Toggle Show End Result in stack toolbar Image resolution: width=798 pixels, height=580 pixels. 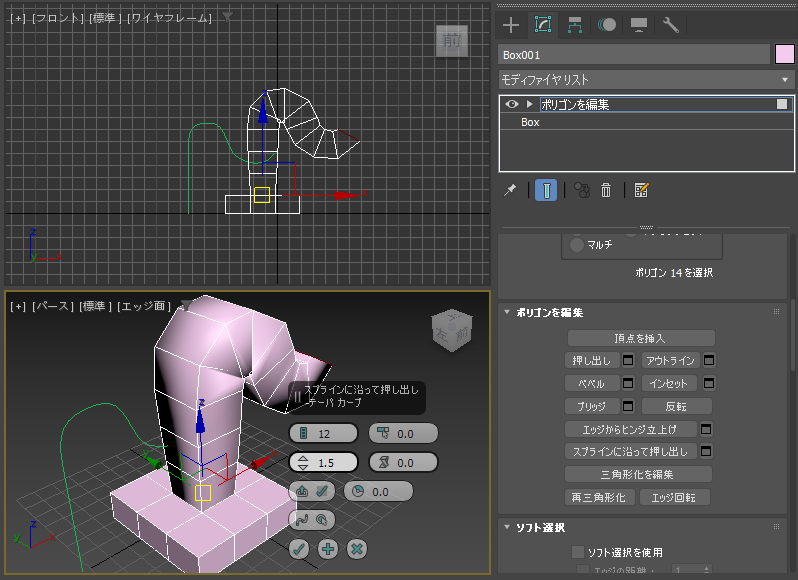click(546, 190)
